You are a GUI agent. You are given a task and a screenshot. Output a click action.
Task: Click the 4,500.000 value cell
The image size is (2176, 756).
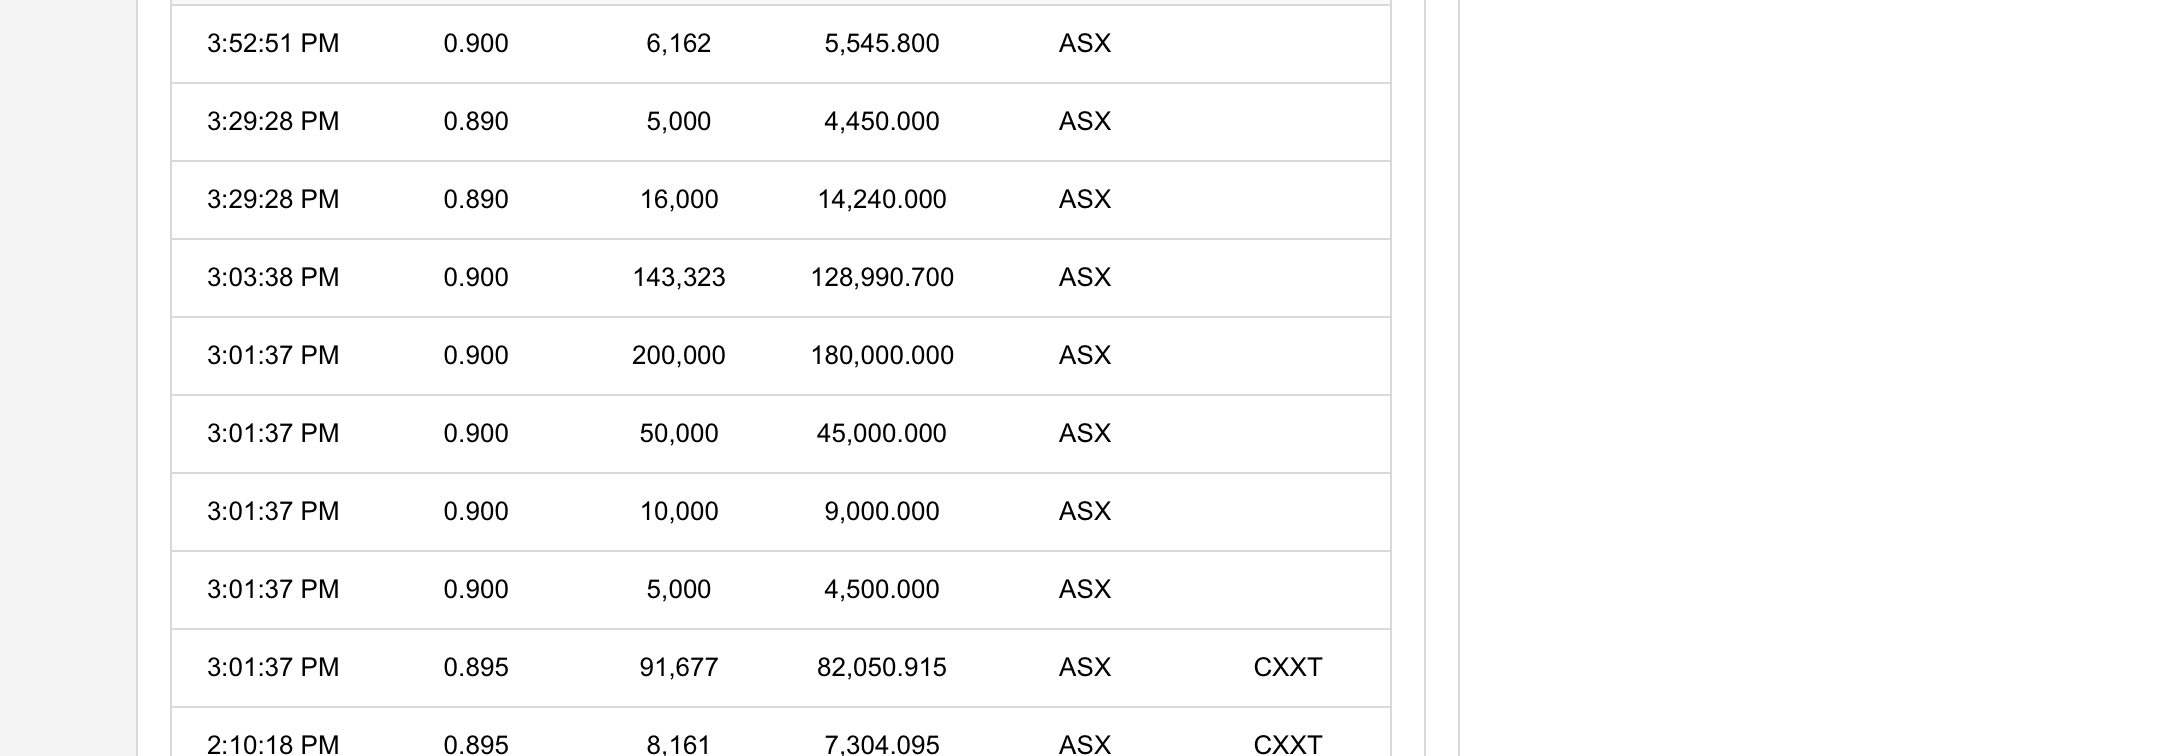pyautogui.click(x=882, y=590)
